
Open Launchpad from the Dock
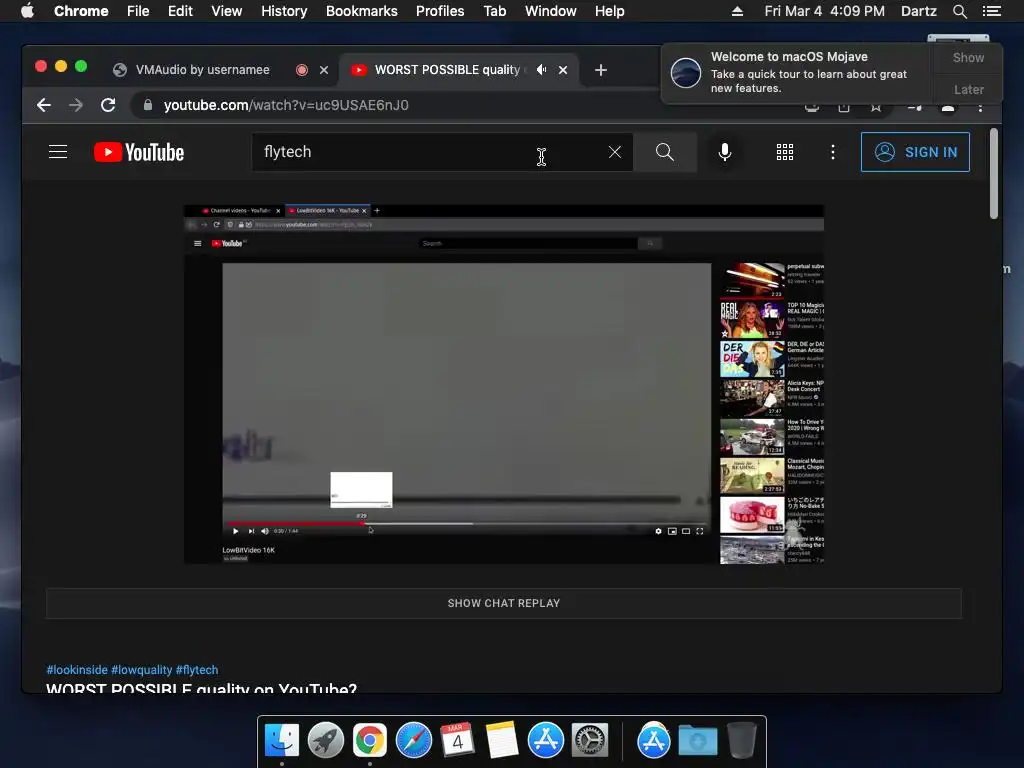[x=326, y=741]
